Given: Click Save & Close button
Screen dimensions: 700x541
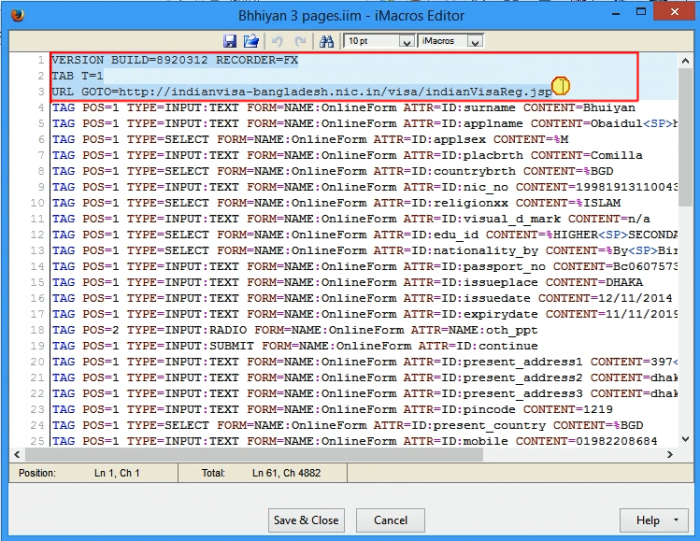Looking at the screenshot, I should pyautogui.click(x=306, y=520).
